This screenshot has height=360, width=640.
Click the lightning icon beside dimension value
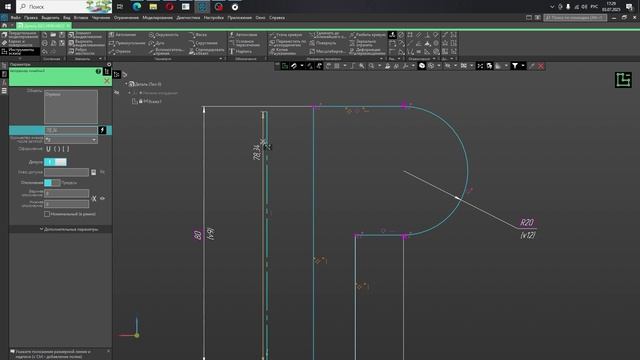102,130
